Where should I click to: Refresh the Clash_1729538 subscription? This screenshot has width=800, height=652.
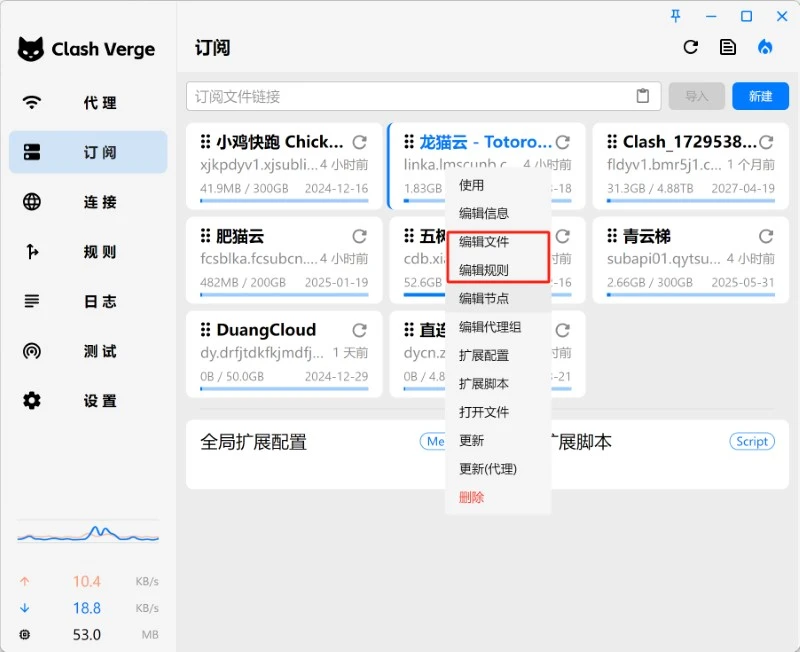coord(766,142)
